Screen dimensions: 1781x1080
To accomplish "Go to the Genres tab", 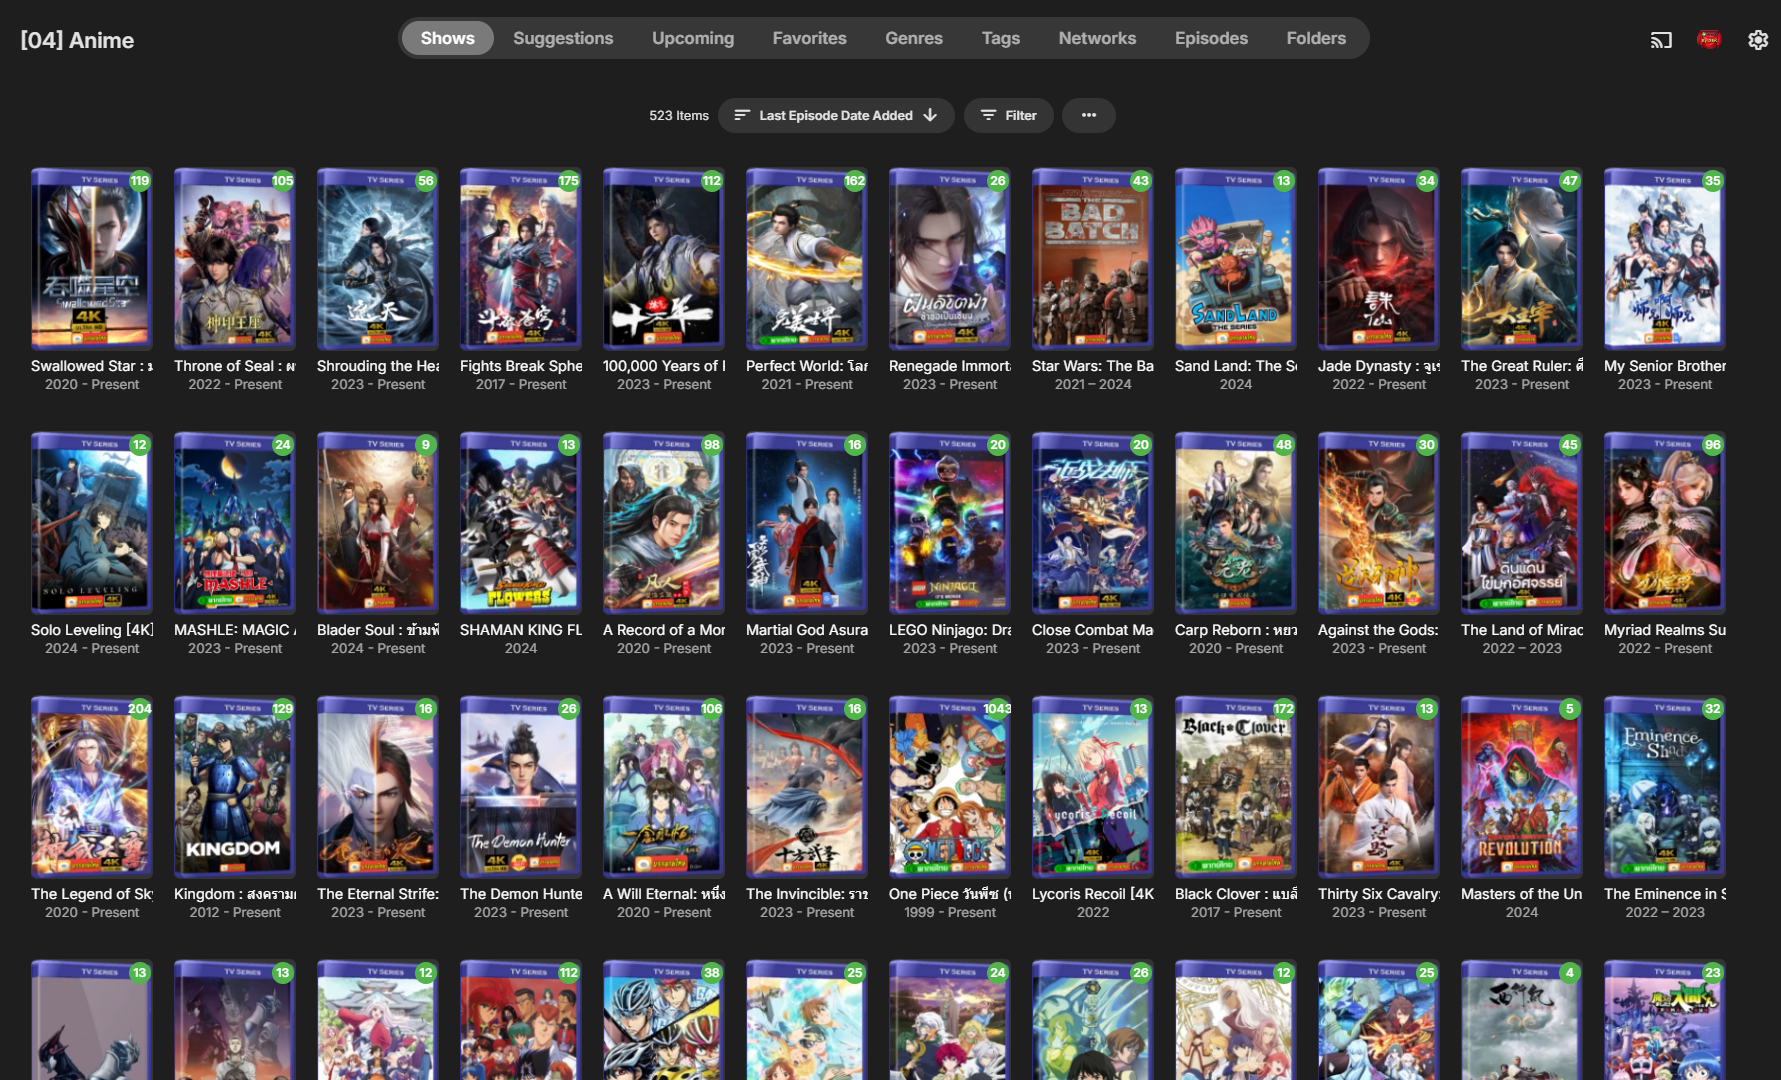I will coord(914,38).
